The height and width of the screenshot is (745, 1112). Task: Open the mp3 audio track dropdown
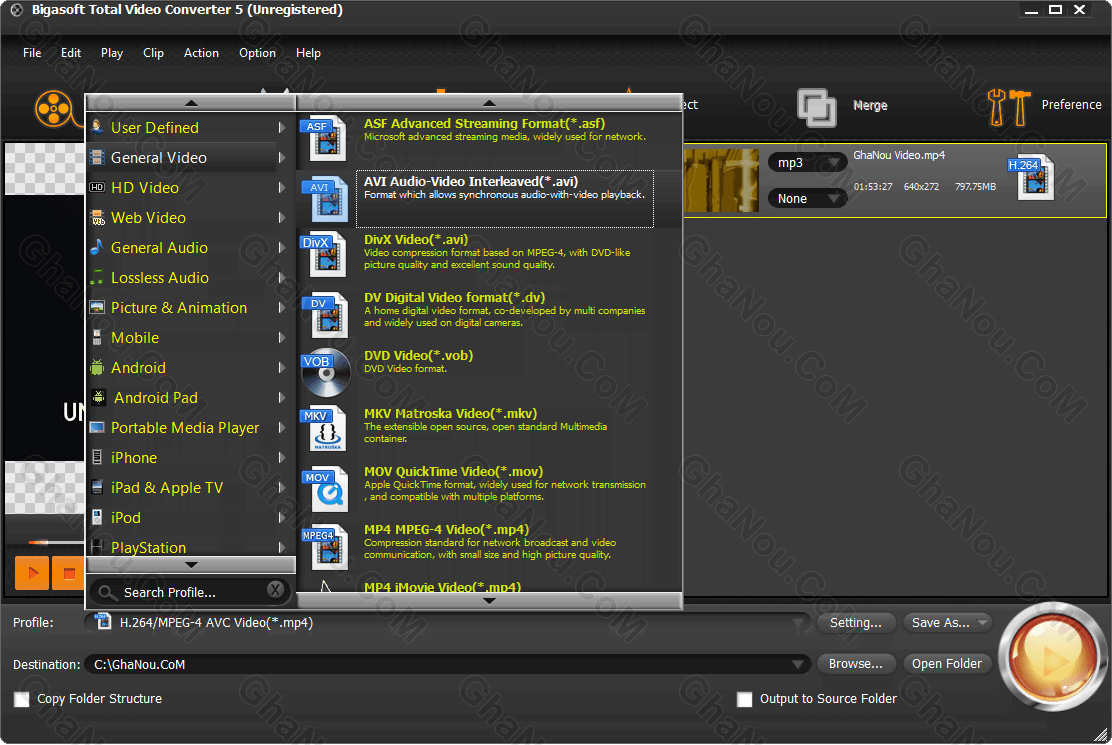(807, 163)
